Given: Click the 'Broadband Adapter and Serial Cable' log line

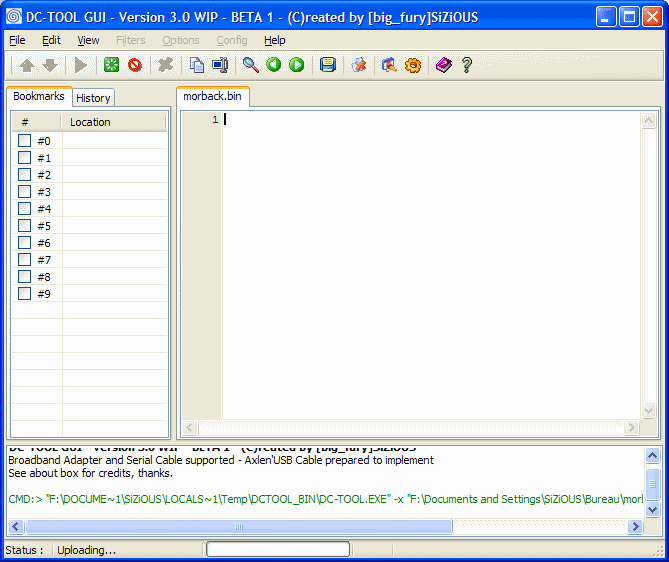Looking at the screenshot, I should [221, 460].
